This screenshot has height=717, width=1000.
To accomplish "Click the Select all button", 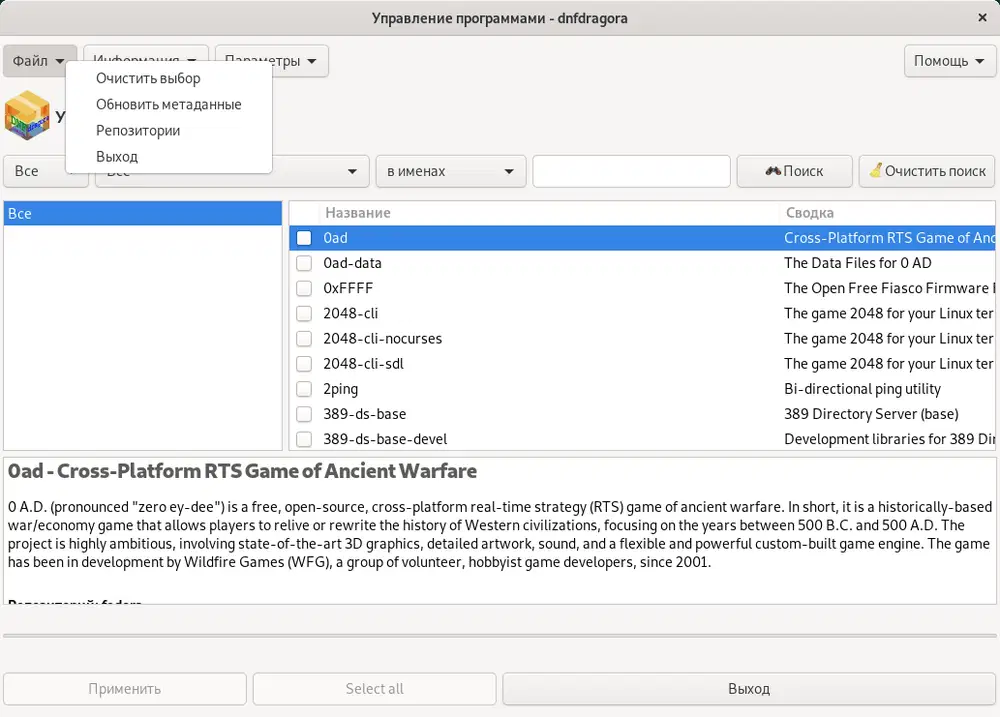I will click(374, 689).
